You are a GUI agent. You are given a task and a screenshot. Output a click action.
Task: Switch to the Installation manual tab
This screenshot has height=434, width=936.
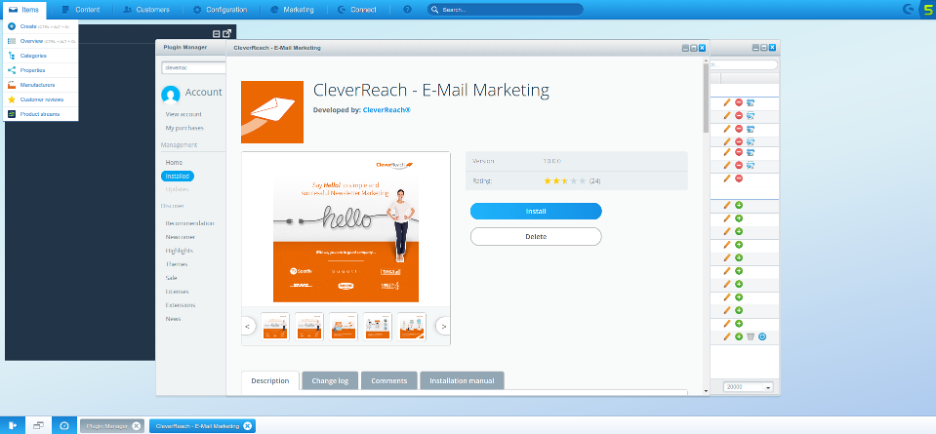(x=462, y=381)
